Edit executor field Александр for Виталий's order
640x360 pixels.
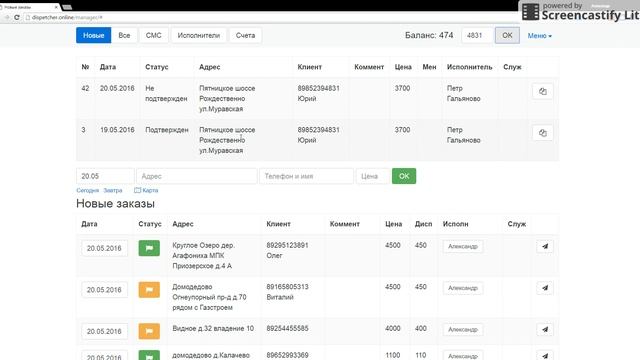click(x=463, y=288)
